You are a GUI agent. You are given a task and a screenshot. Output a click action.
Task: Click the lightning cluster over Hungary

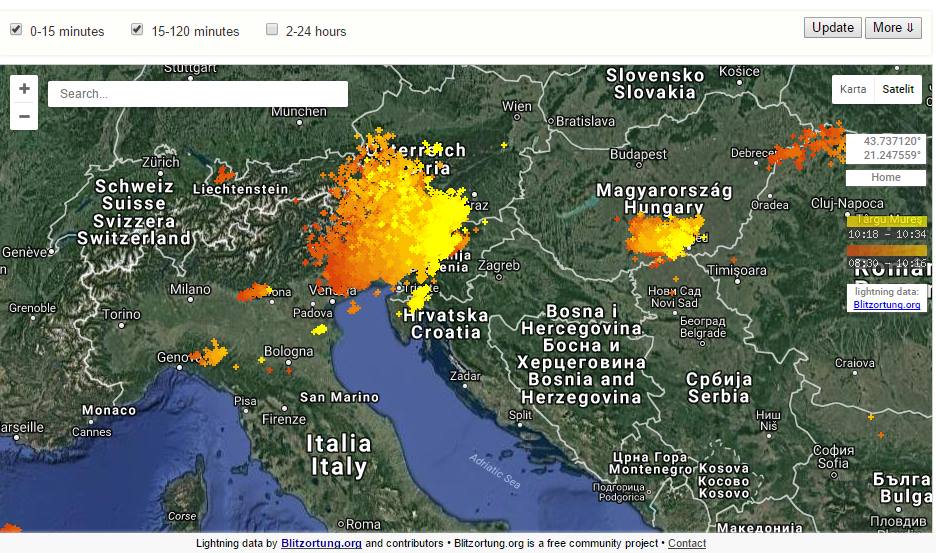(664, 236)
